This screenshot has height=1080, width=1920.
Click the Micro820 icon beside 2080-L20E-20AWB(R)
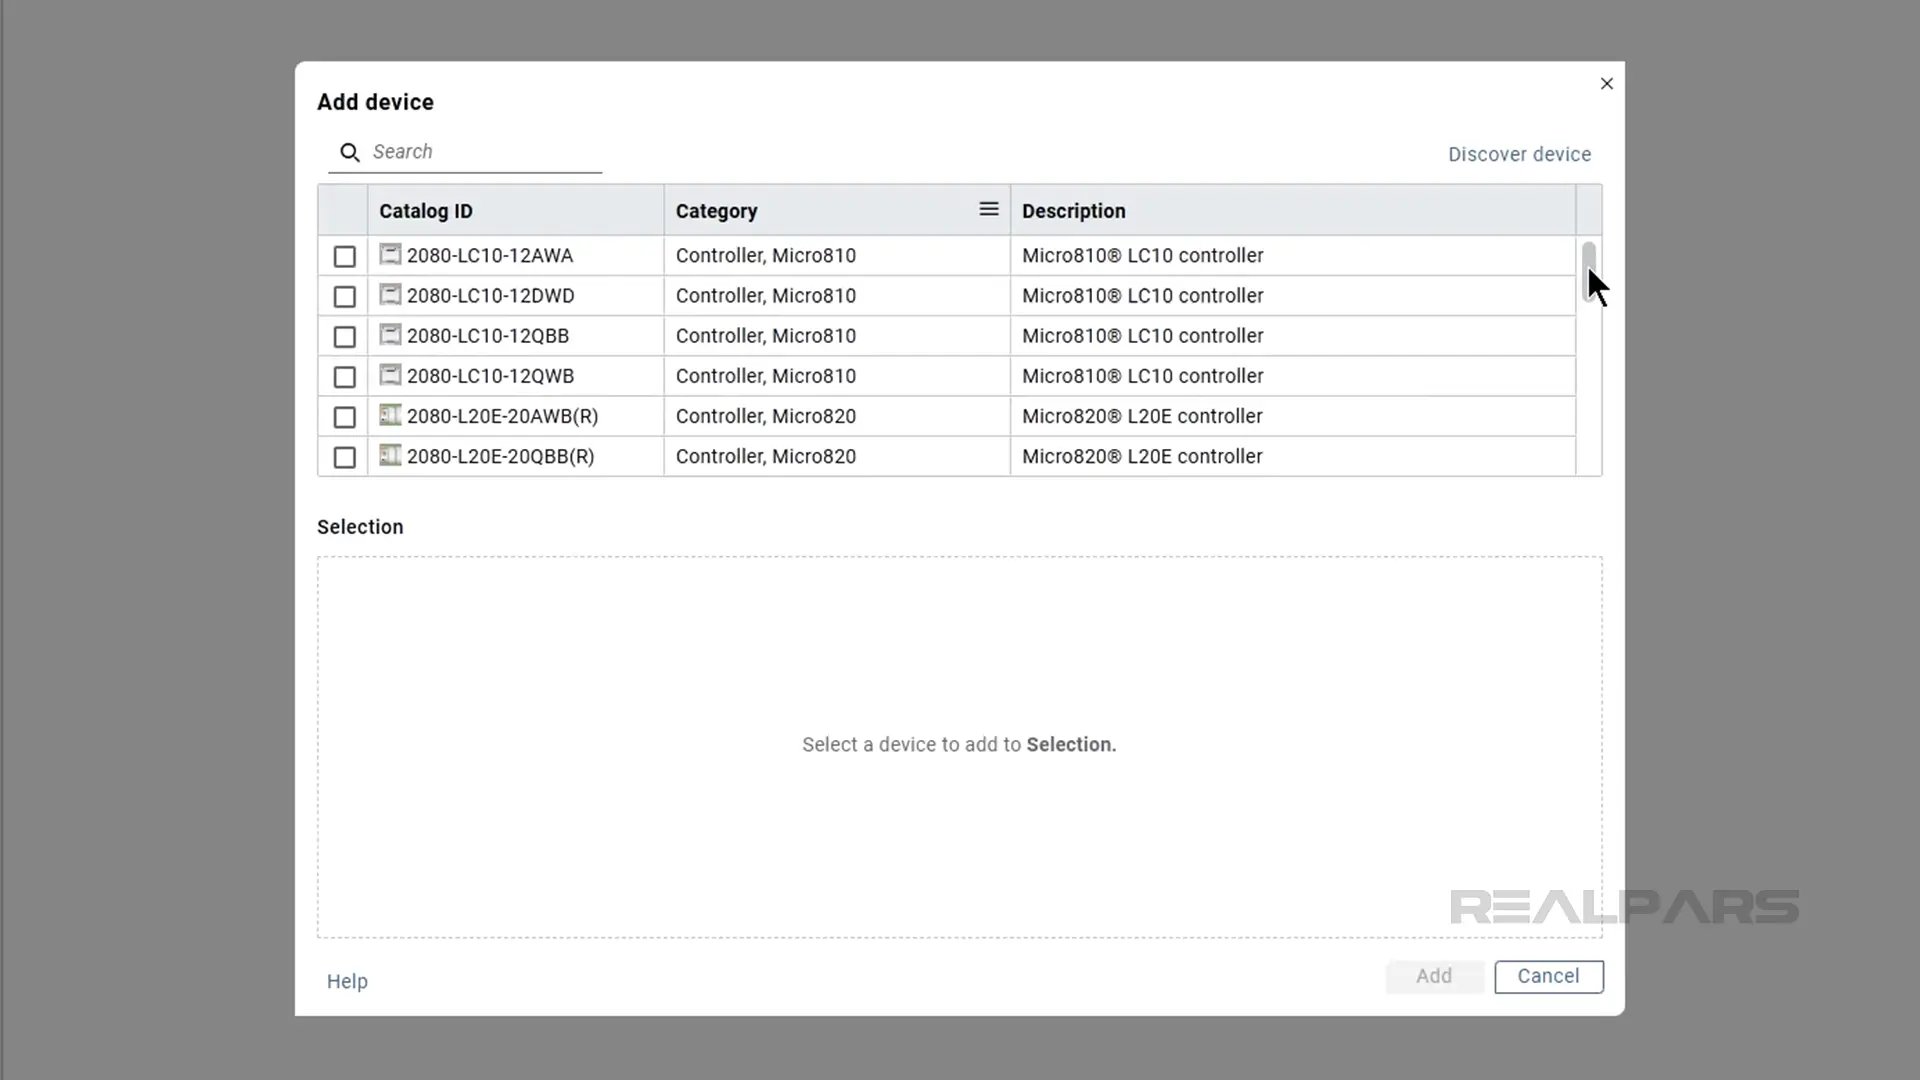(390, 414)
